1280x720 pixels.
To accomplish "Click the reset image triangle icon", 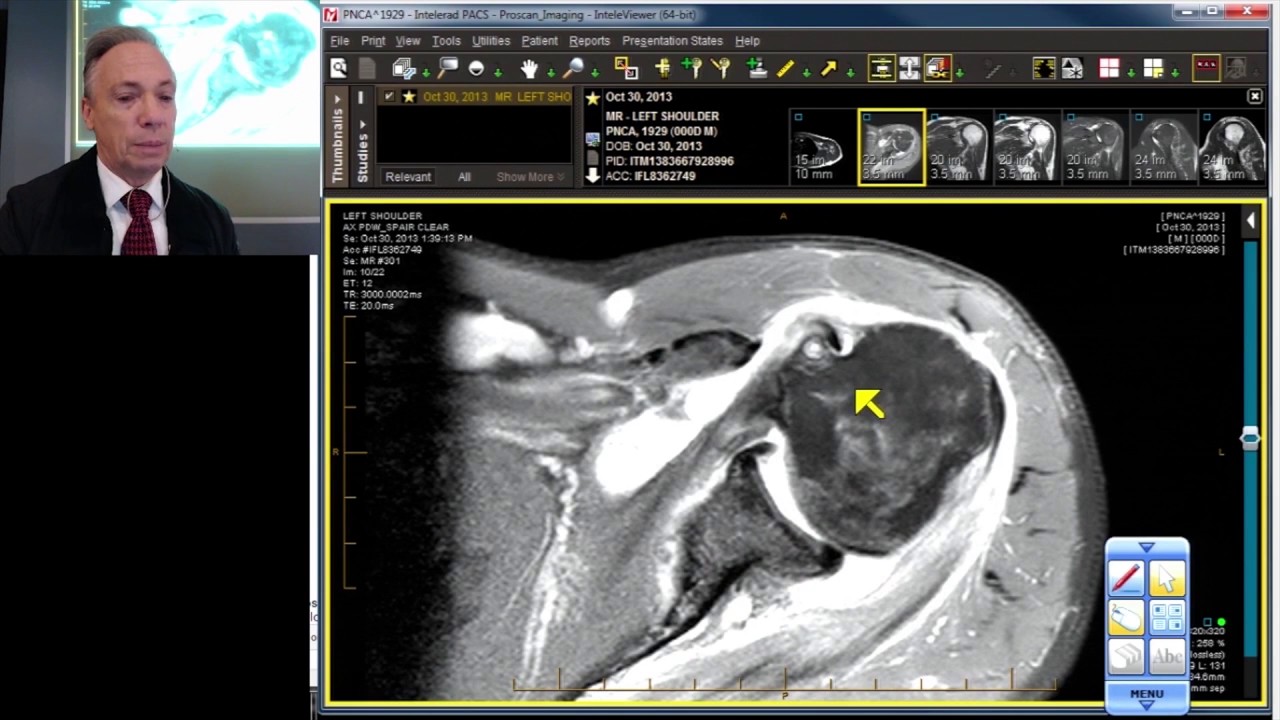I will (1072, 68).
